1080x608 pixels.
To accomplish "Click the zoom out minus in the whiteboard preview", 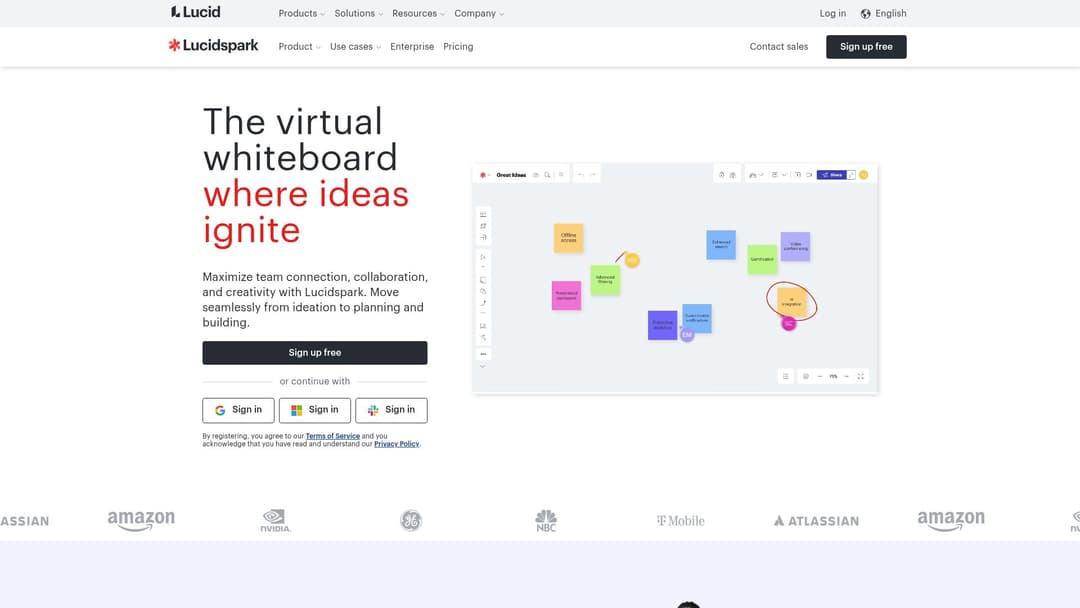I will point(820,377).
